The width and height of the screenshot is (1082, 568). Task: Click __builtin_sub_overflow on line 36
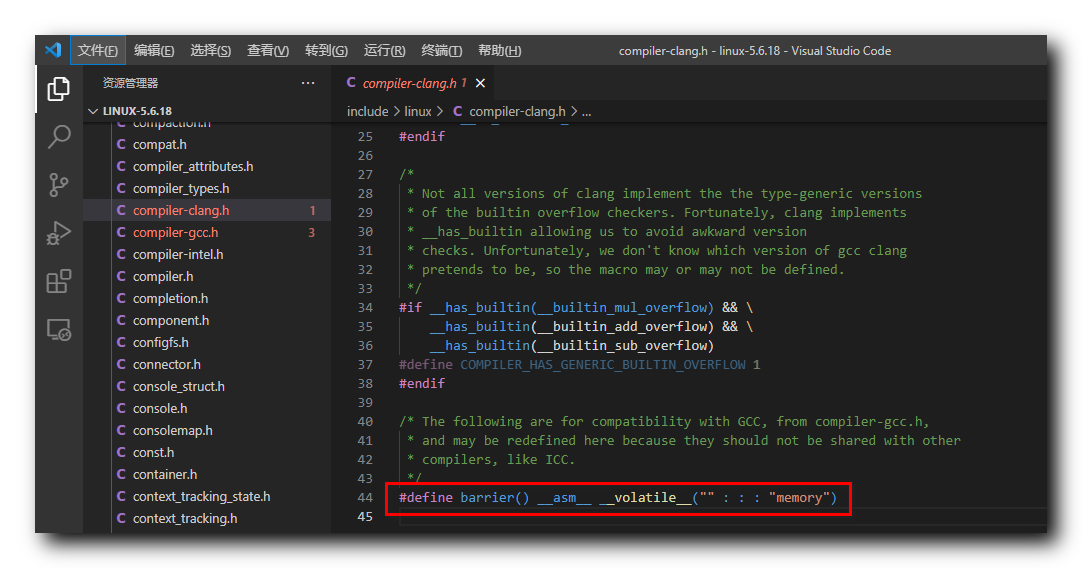click(622, 346)
